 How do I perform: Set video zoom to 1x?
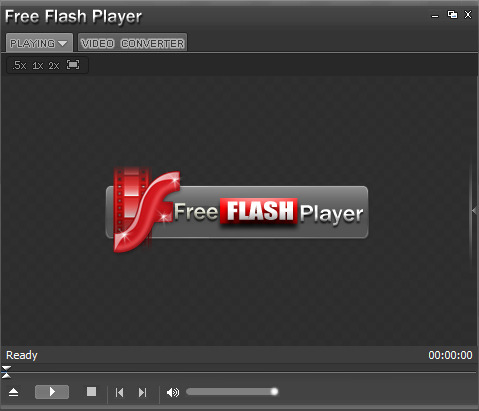38,65
